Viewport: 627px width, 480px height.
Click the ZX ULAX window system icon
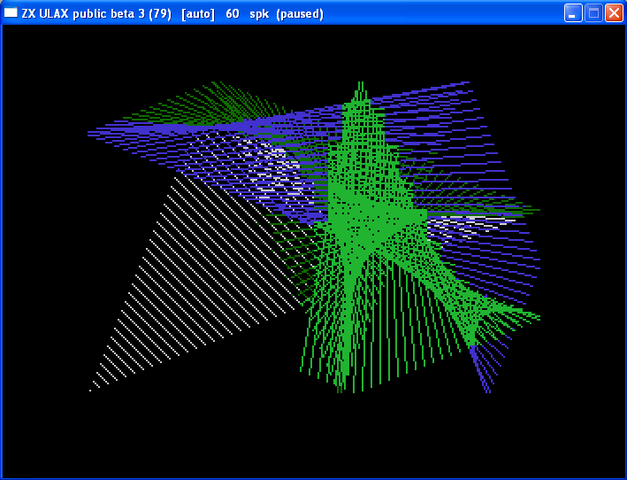click(x=11, y=13)
